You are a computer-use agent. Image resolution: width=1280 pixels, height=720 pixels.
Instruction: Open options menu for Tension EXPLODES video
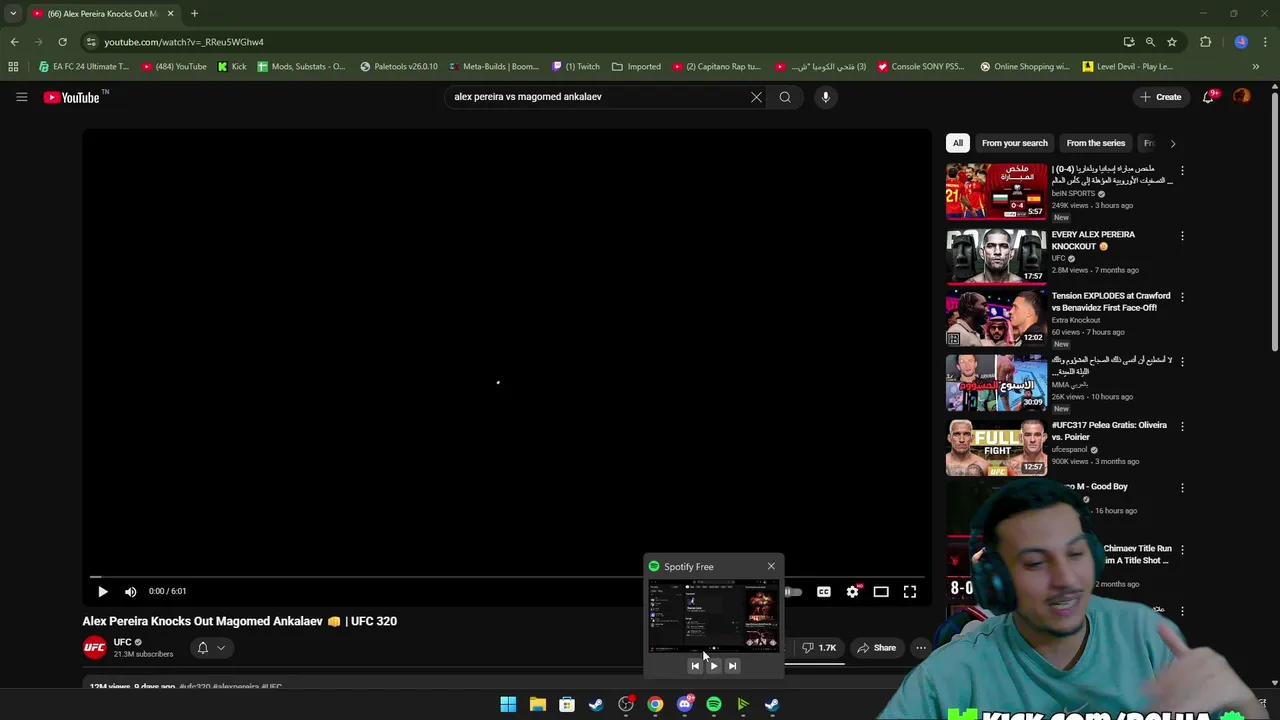coord(1182,297)
